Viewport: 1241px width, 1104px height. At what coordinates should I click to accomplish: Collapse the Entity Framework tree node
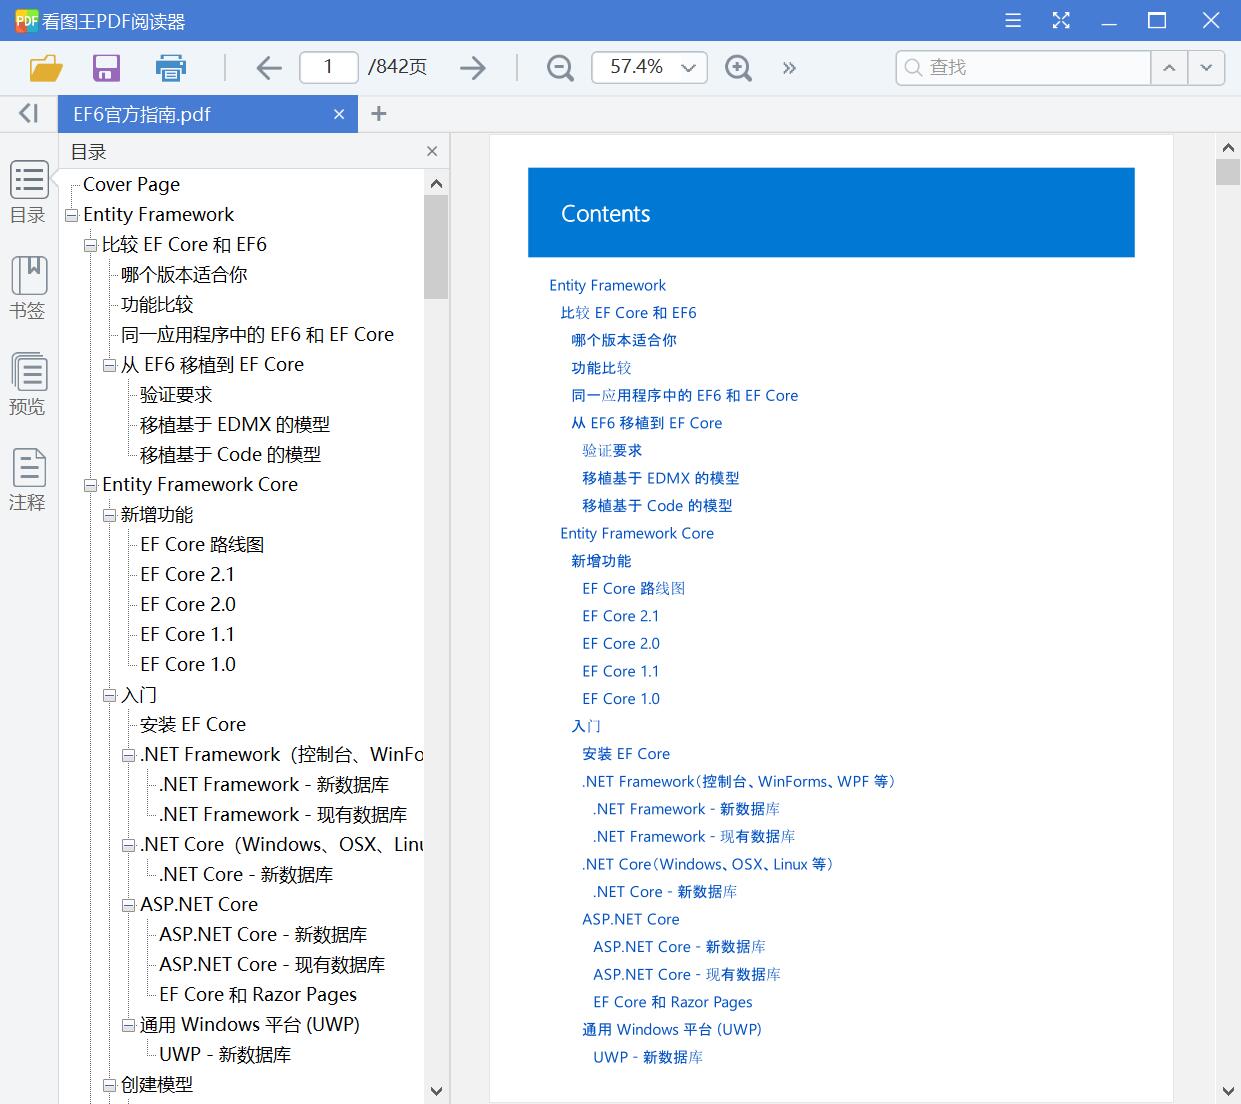click(x=71, y=215)
